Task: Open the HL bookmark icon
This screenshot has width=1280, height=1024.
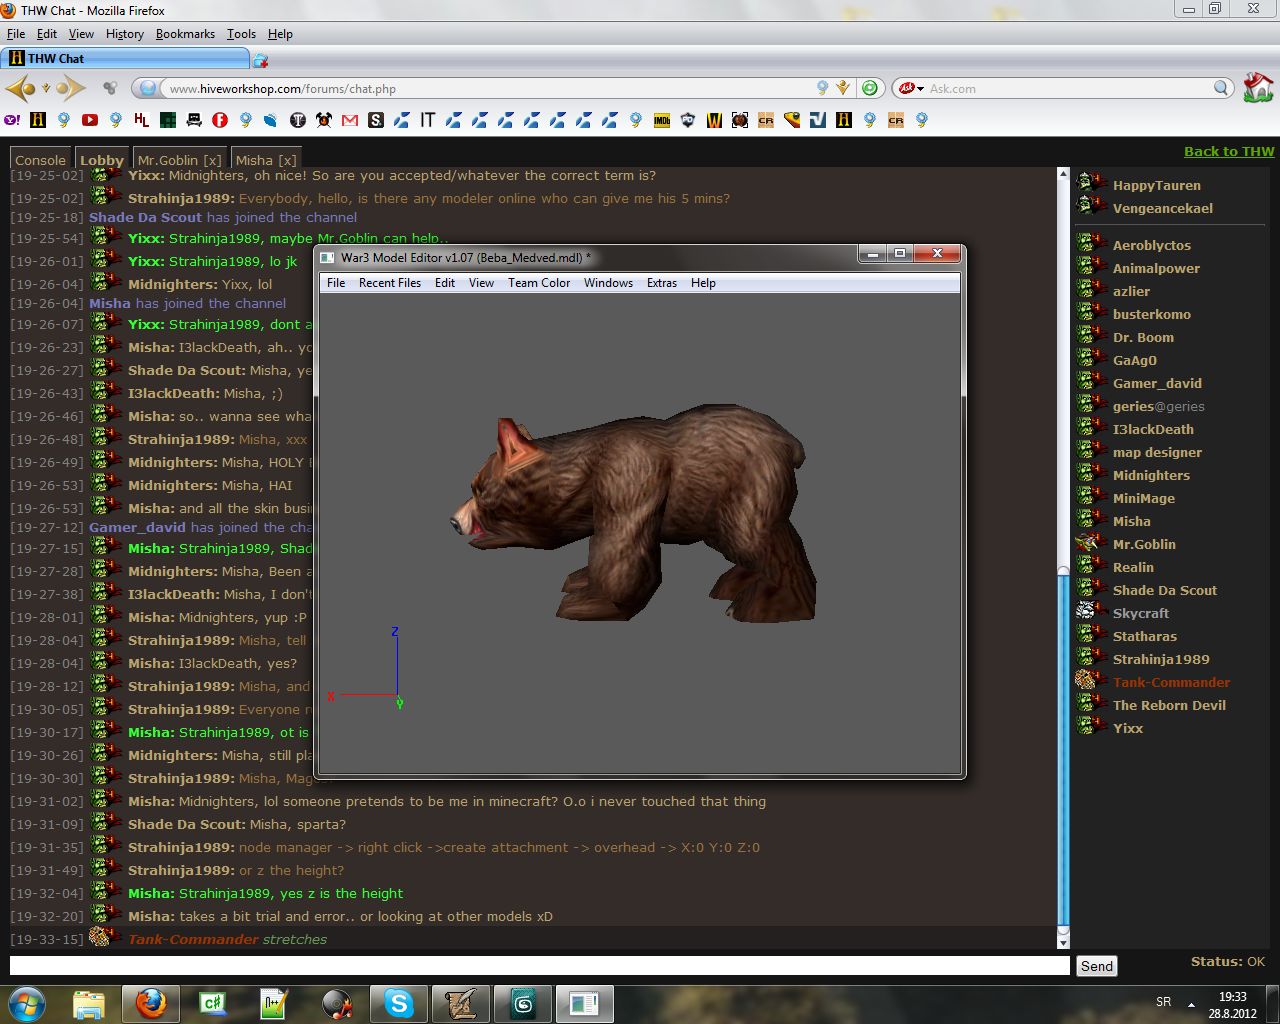Action: pyautogui.click(x=142, y=120)
